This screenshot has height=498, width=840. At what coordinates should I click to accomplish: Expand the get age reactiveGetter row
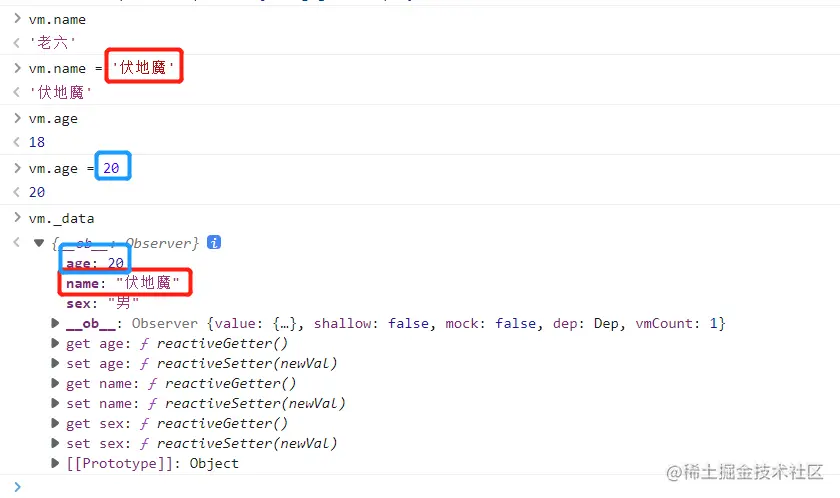click(55, 343)
